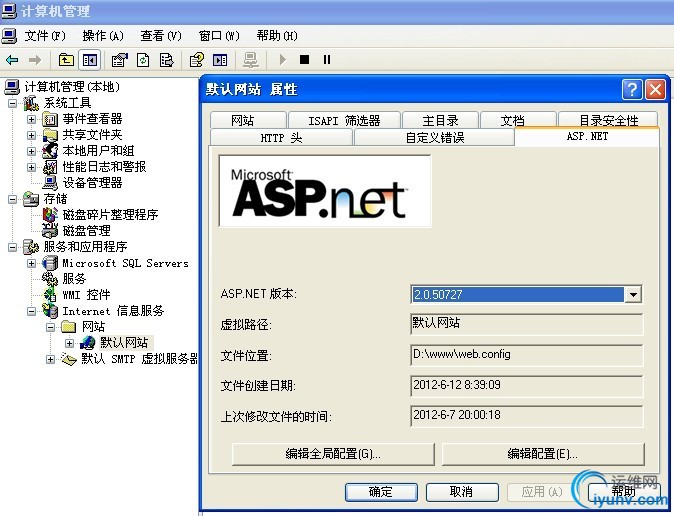Toggle the Show/Hide console tree icon
674x516 pixels.
[x=89, y=60]
